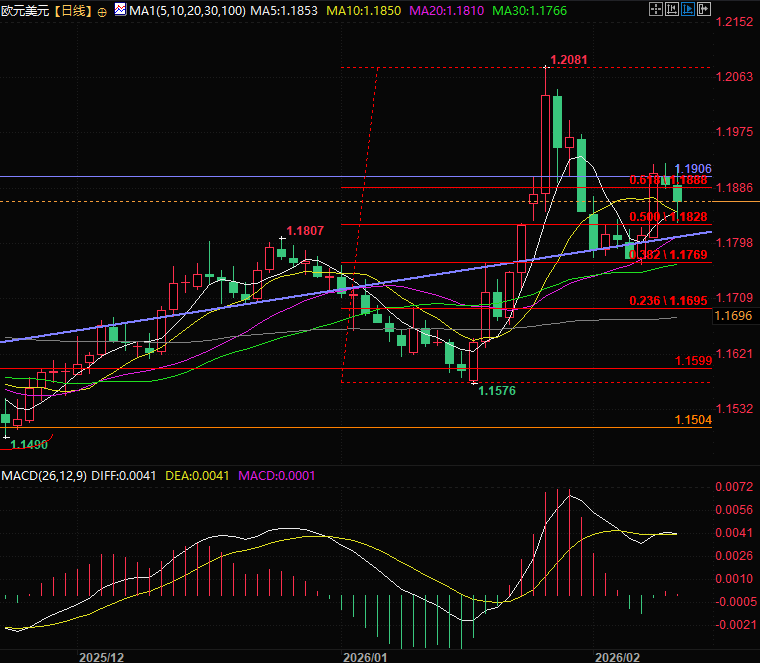Open MA1(5,10,20,30,100) indicator settings
The width and height of the screenshot is (760, 663).
tap(186, 10)
